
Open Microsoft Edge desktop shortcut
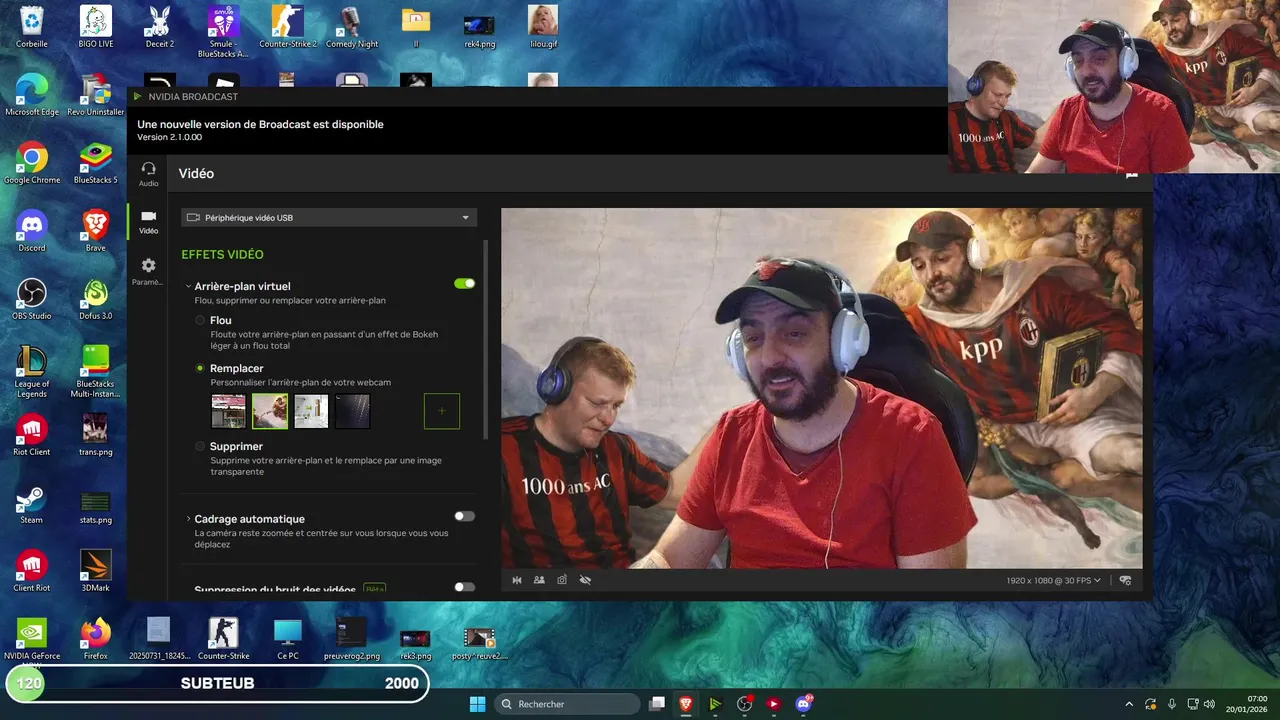pos(32,96)
